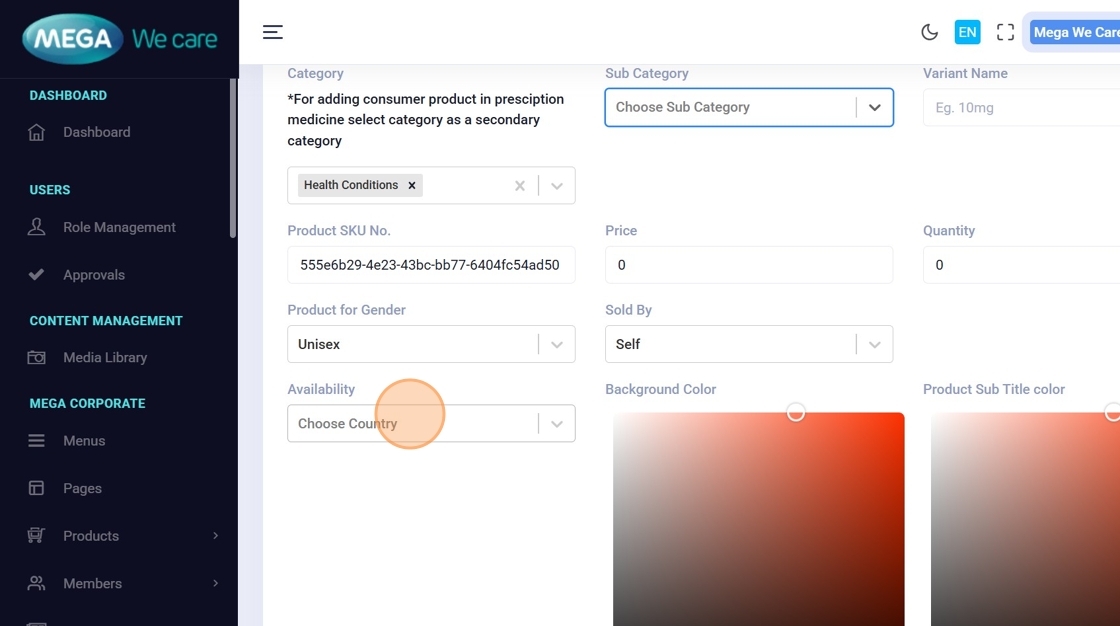Click the Media Library camera icon
1120x626 pixels.
pos(37,357)
